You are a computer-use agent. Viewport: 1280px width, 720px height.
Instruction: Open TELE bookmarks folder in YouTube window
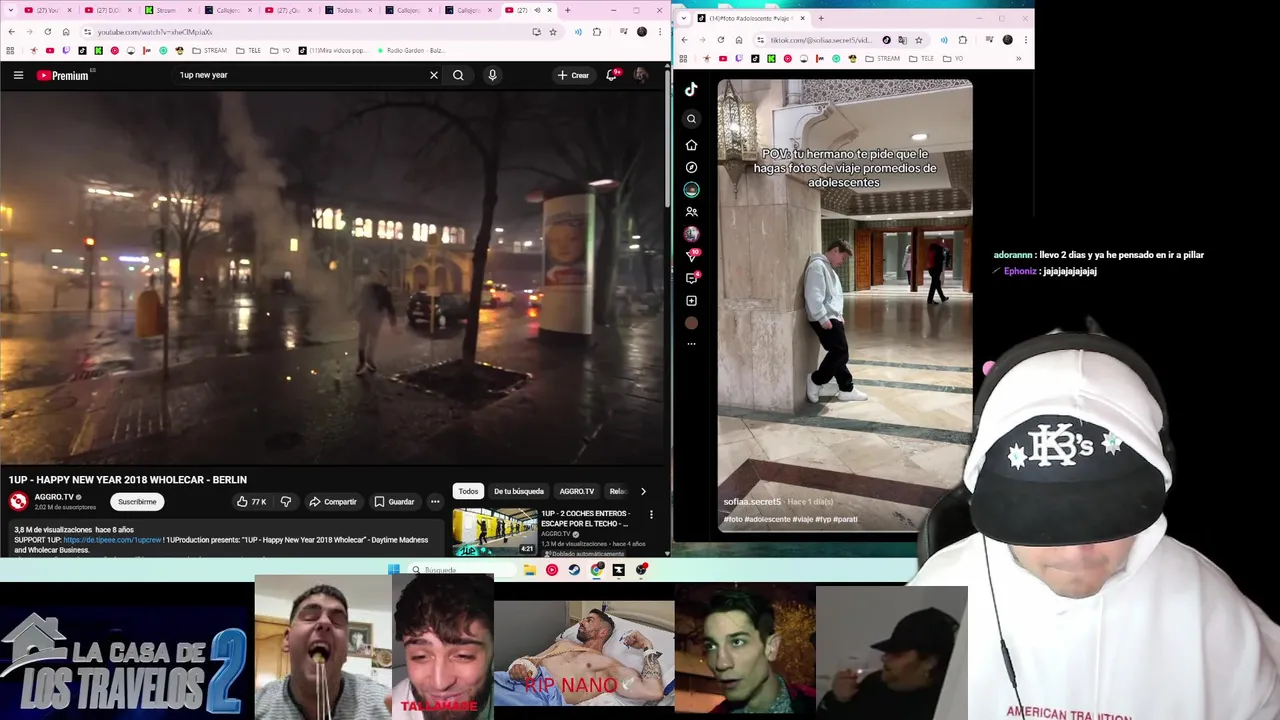coord(249,50)
